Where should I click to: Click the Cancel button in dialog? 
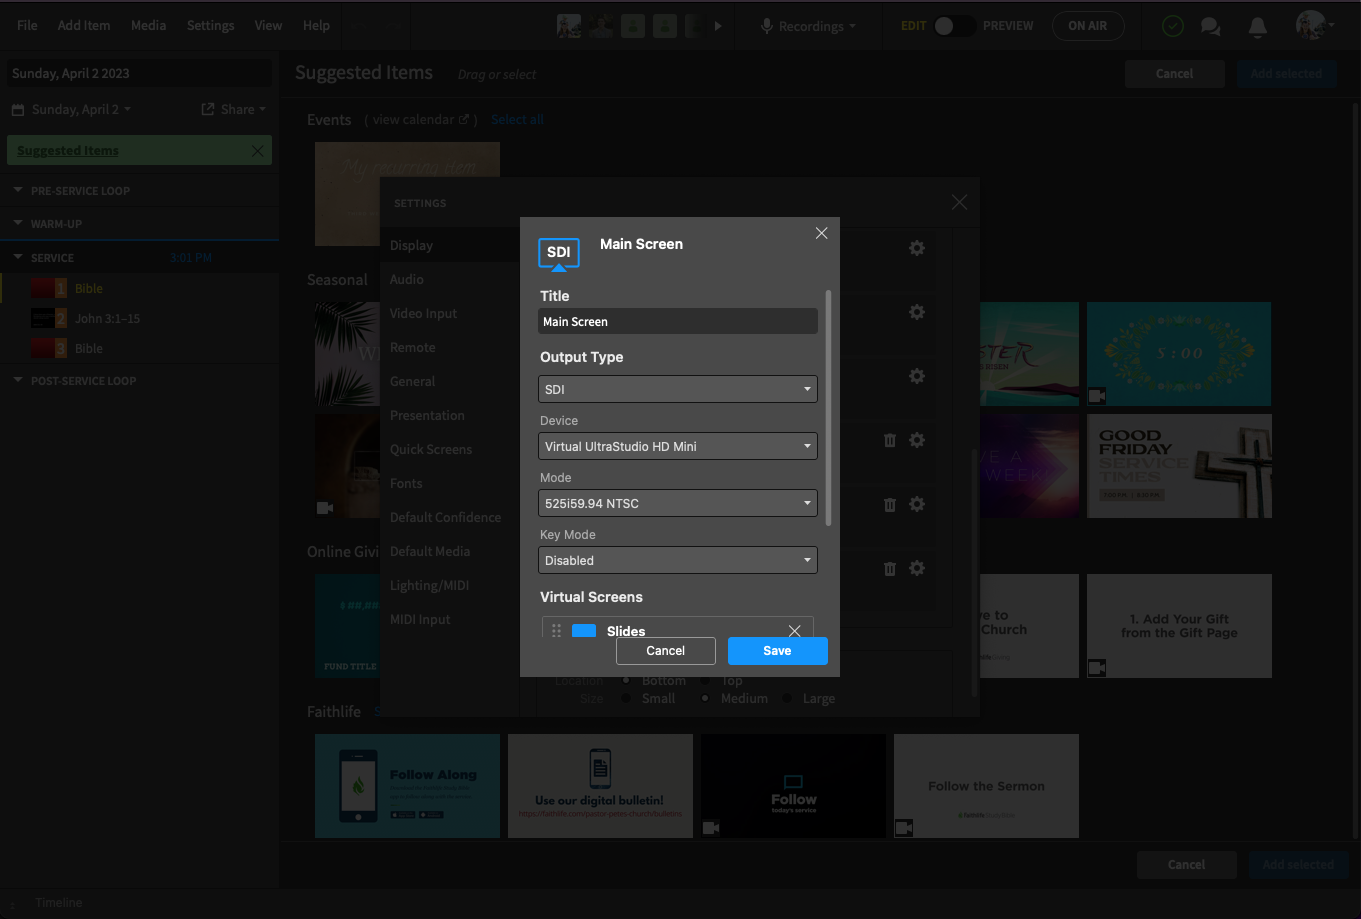point(666,650)
